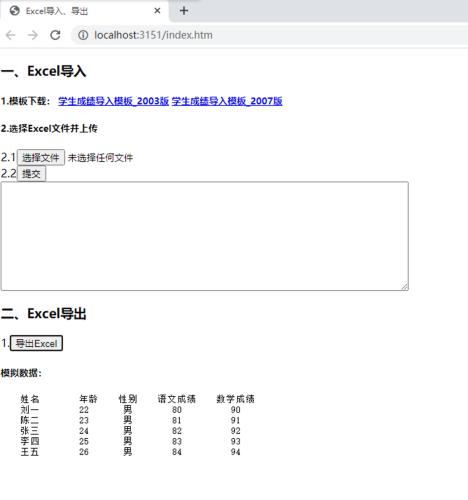Download 学生成绩导入模板_2007版 link
Viewport: 468px width, 500px height.
(x=227, y=101)
